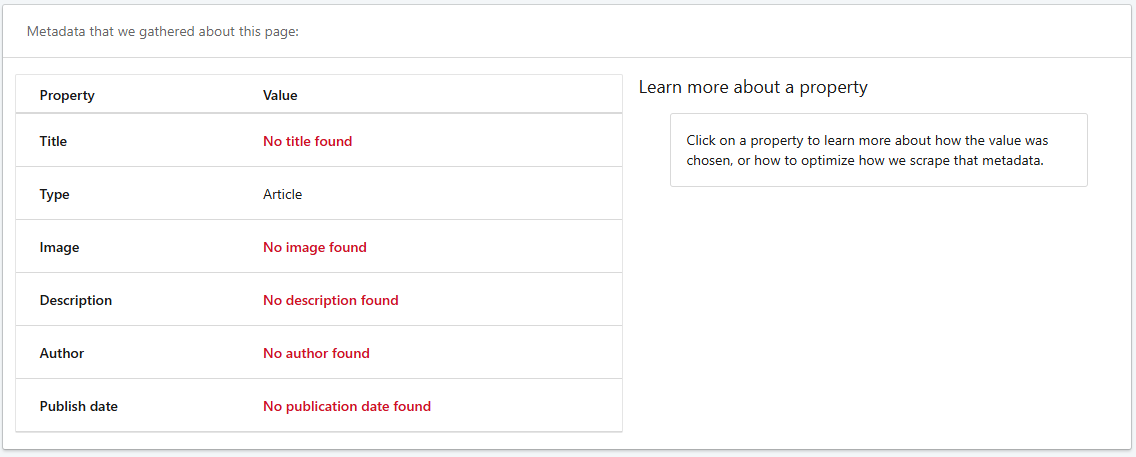Click the 'Property' column header

[x=67, y=95]
